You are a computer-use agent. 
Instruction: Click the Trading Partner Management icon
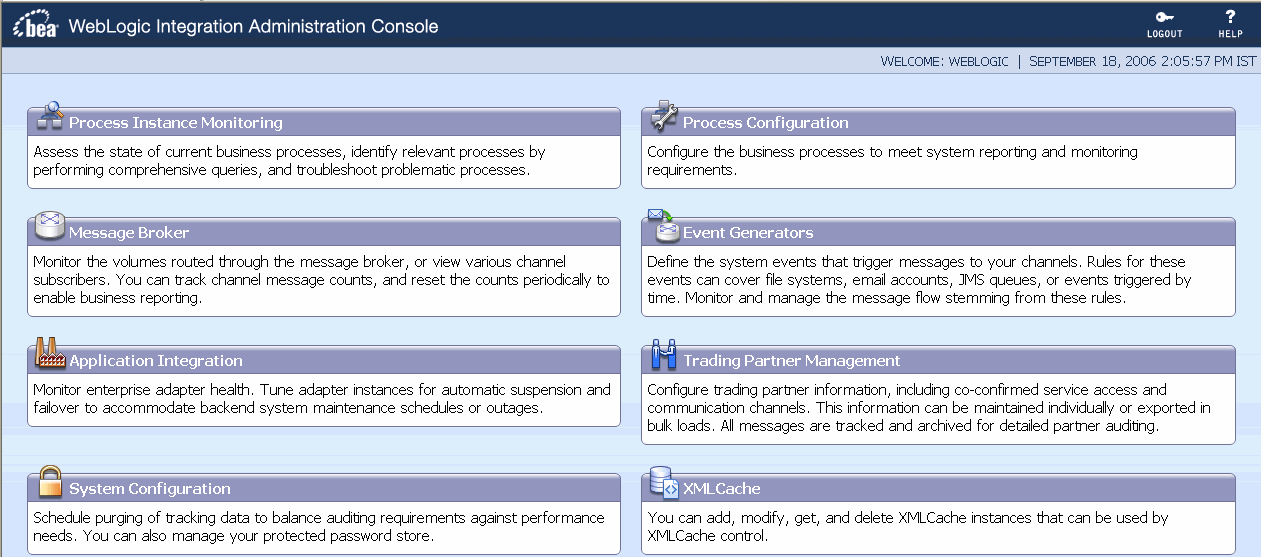[664, 353]
